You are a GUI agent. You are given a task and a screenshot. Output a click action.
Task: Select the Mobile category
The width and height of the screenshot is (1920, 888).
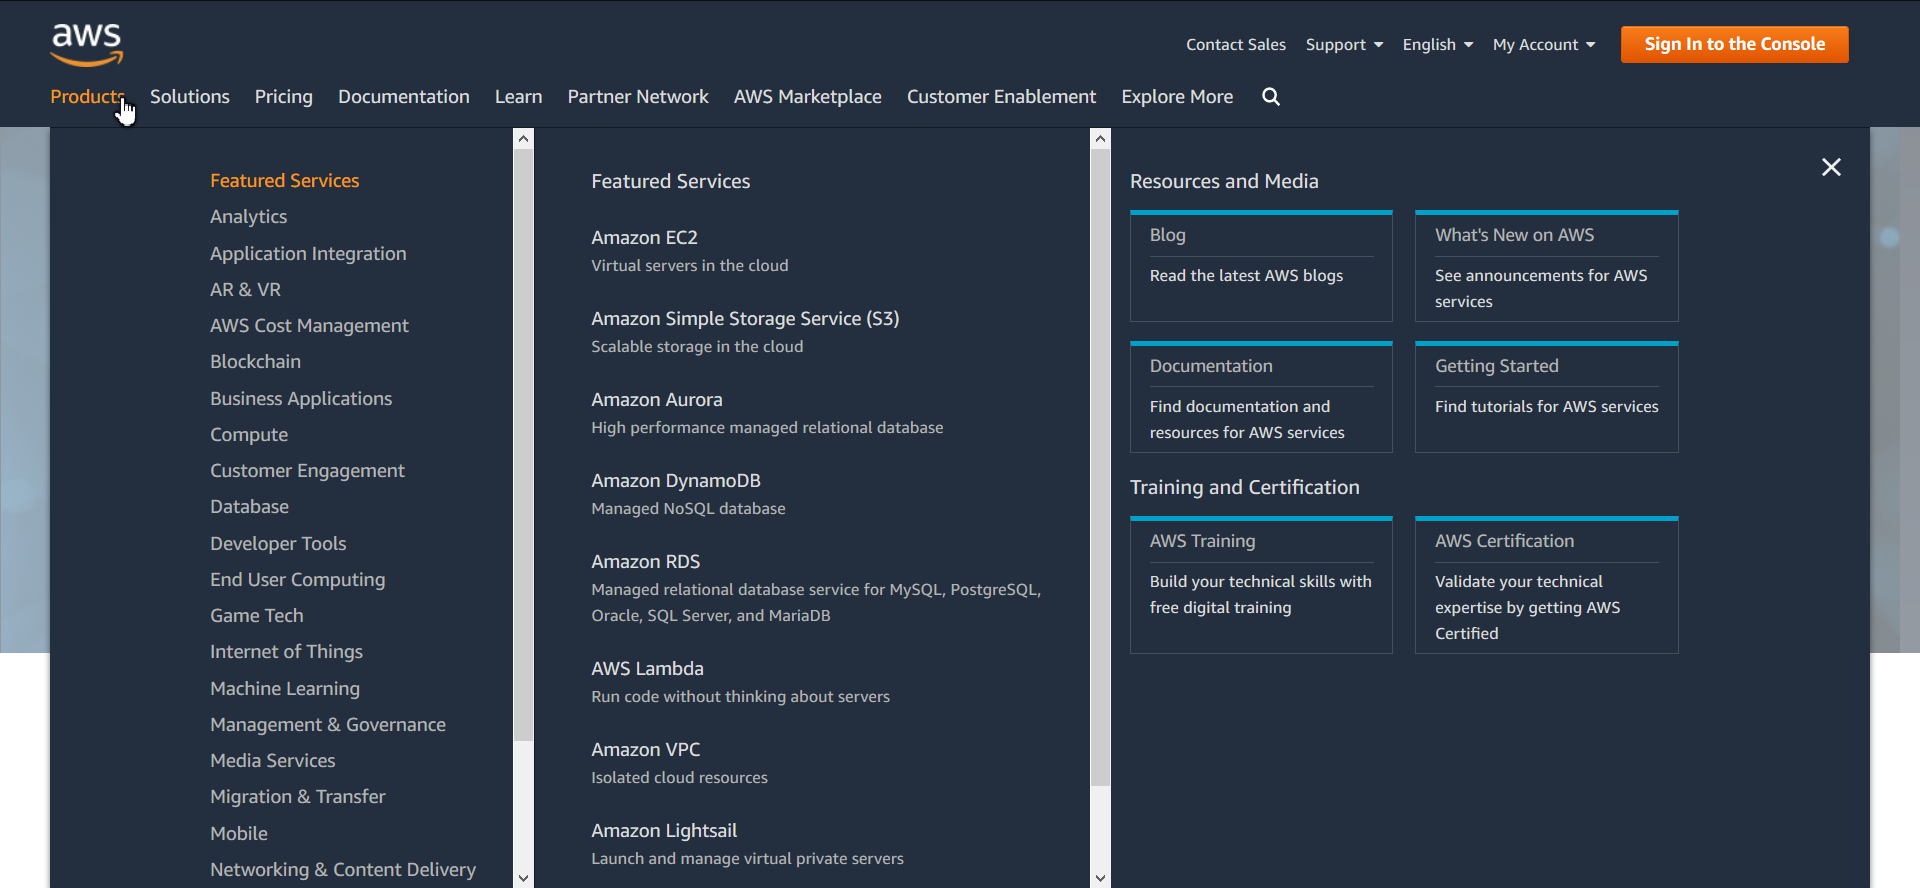point(238,833)
